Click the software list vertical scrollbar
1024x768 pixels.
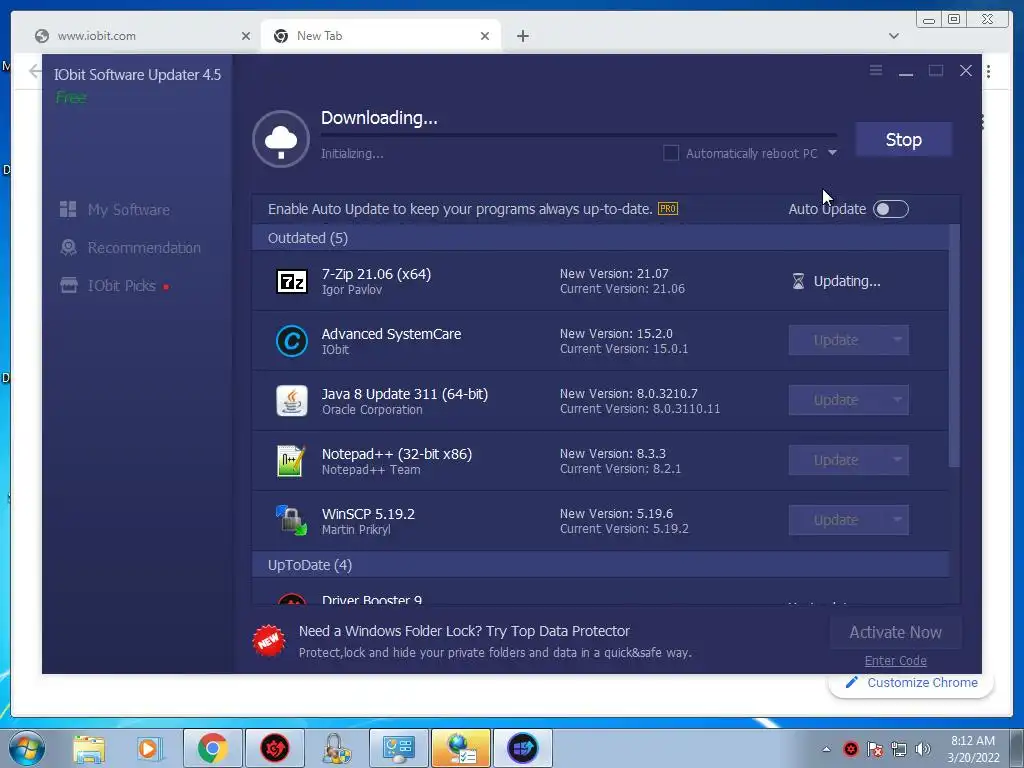pos(954,346)
